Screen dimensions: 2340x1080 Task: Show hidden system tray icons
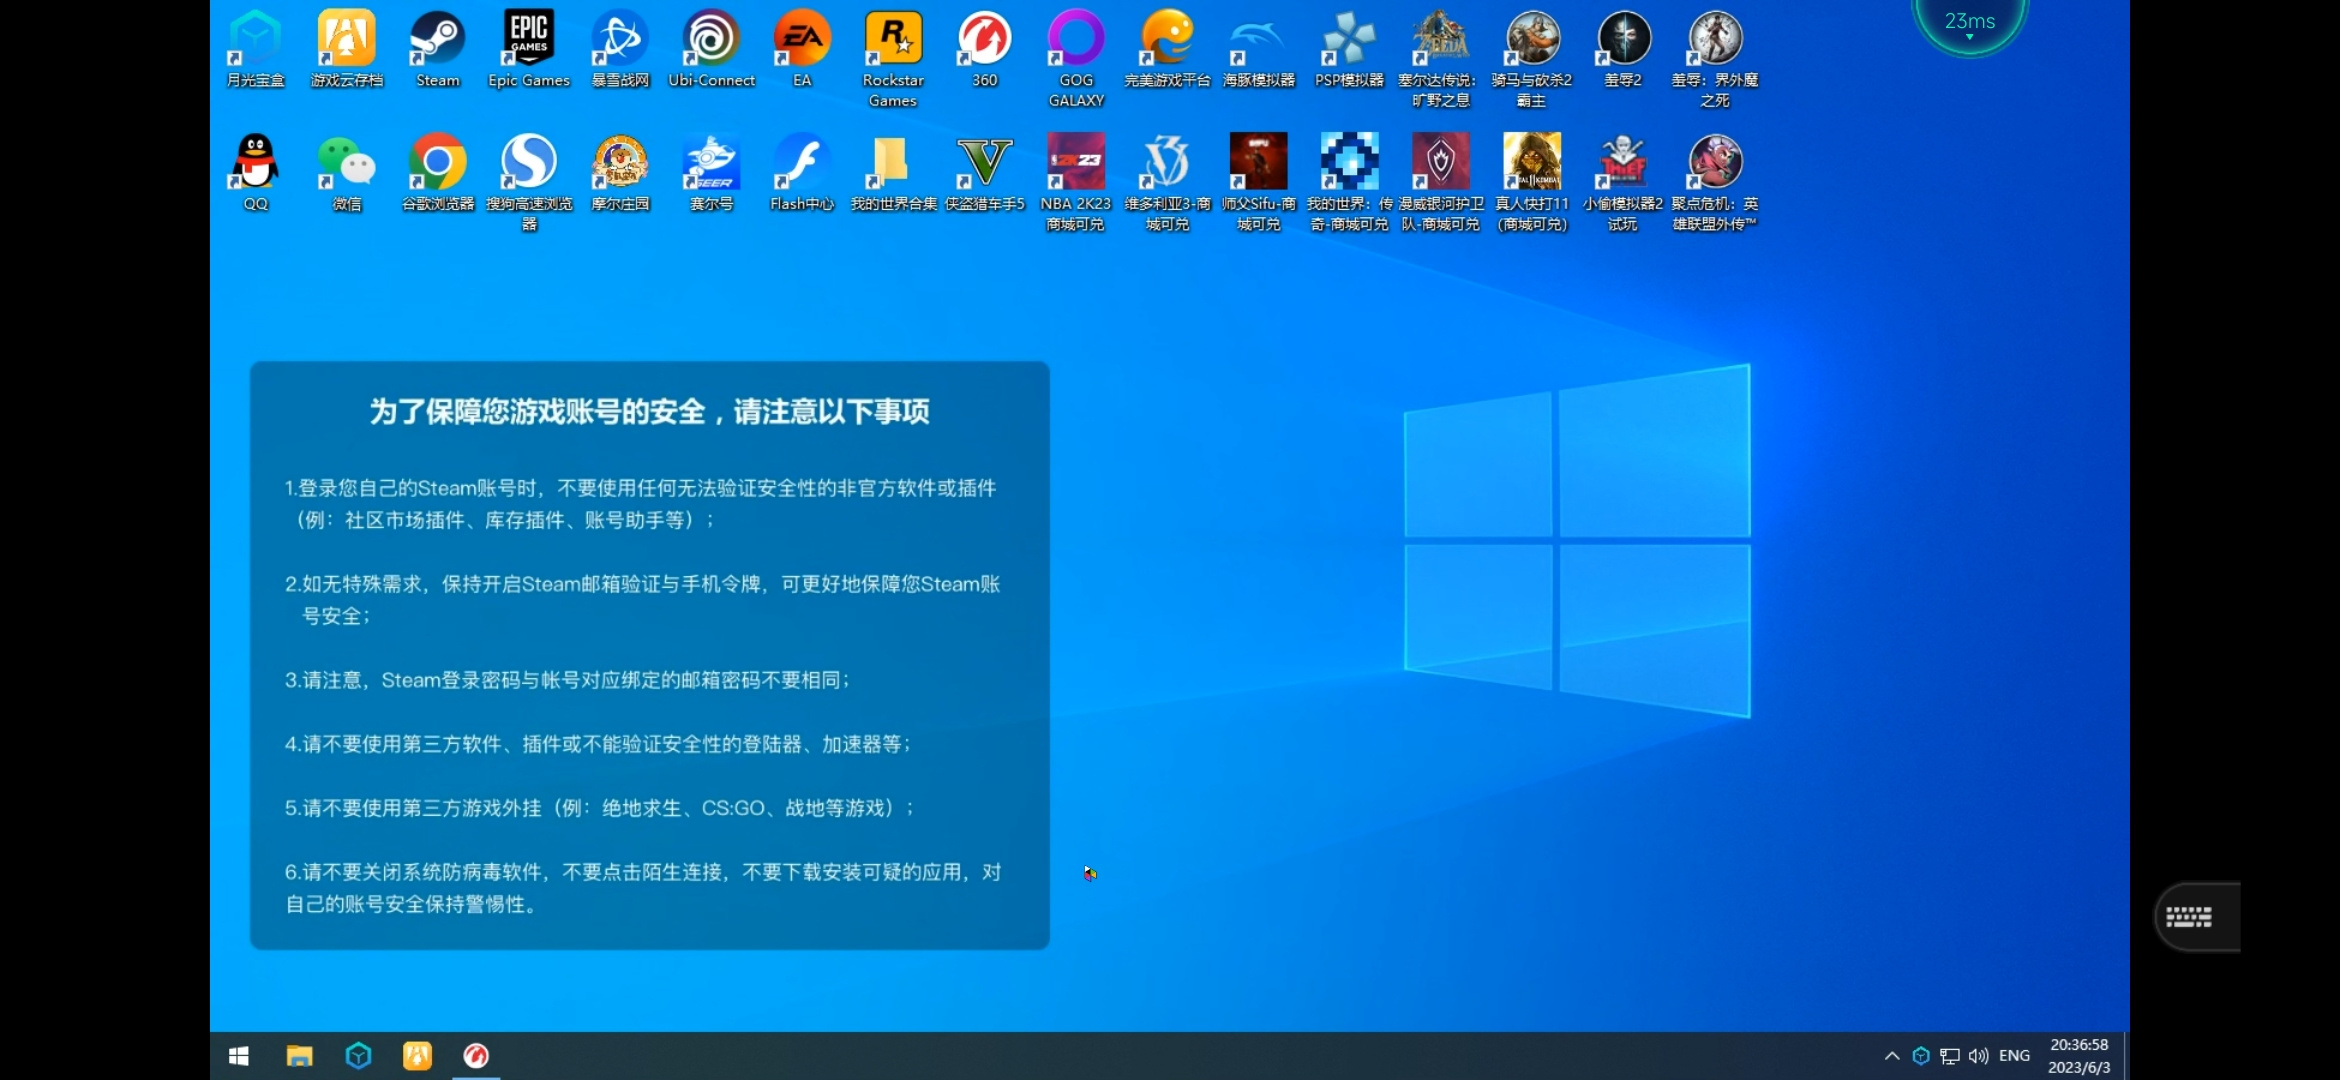1892,1056
